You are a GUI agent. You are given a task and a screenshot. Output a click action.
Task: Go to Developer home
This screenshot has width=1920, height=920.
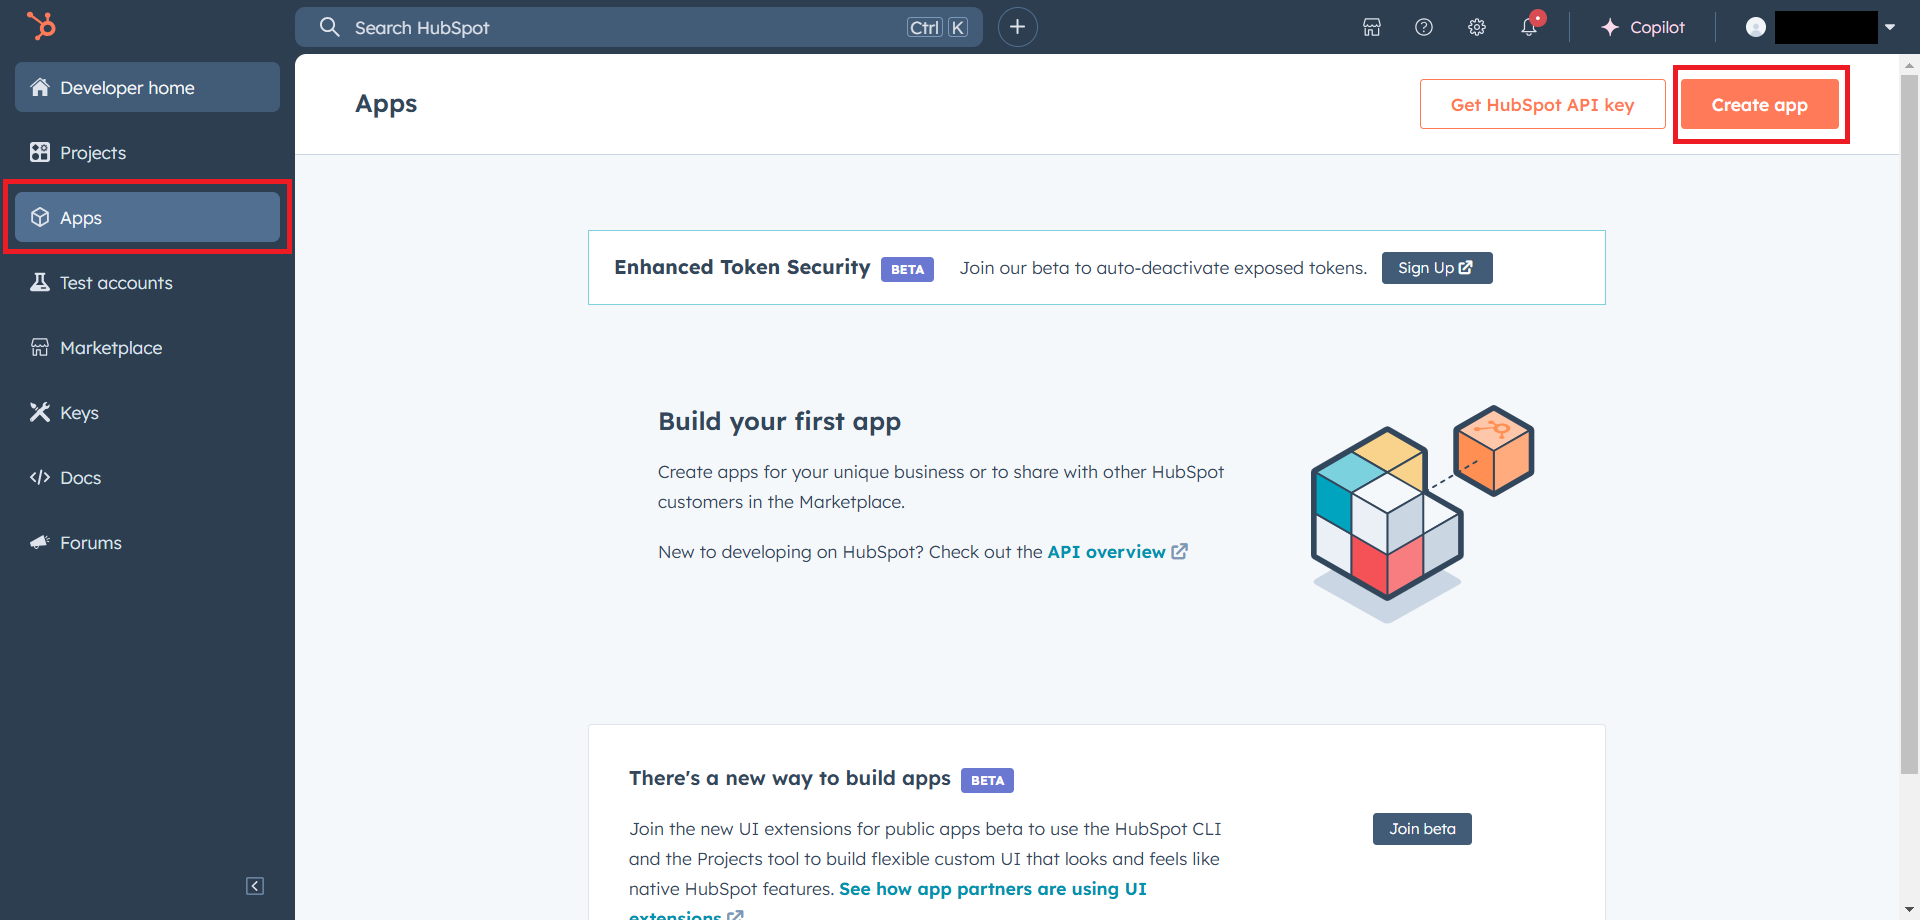tap(147, 87)
